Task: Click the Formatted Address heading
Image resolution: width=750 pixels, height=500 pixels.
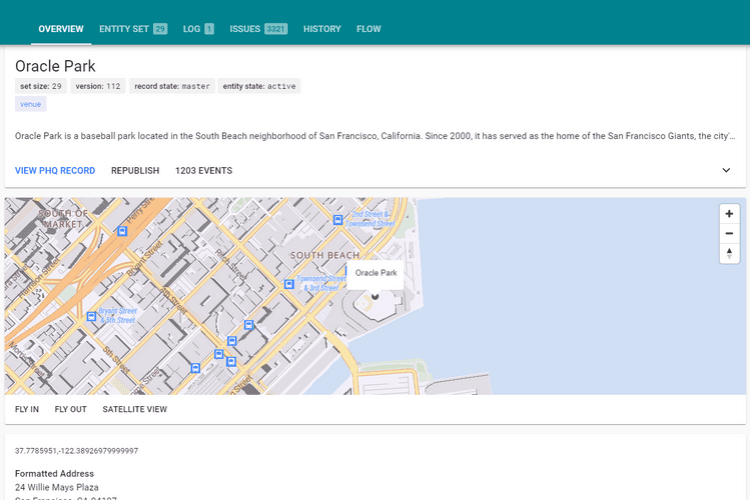Action: pos(55,474)
